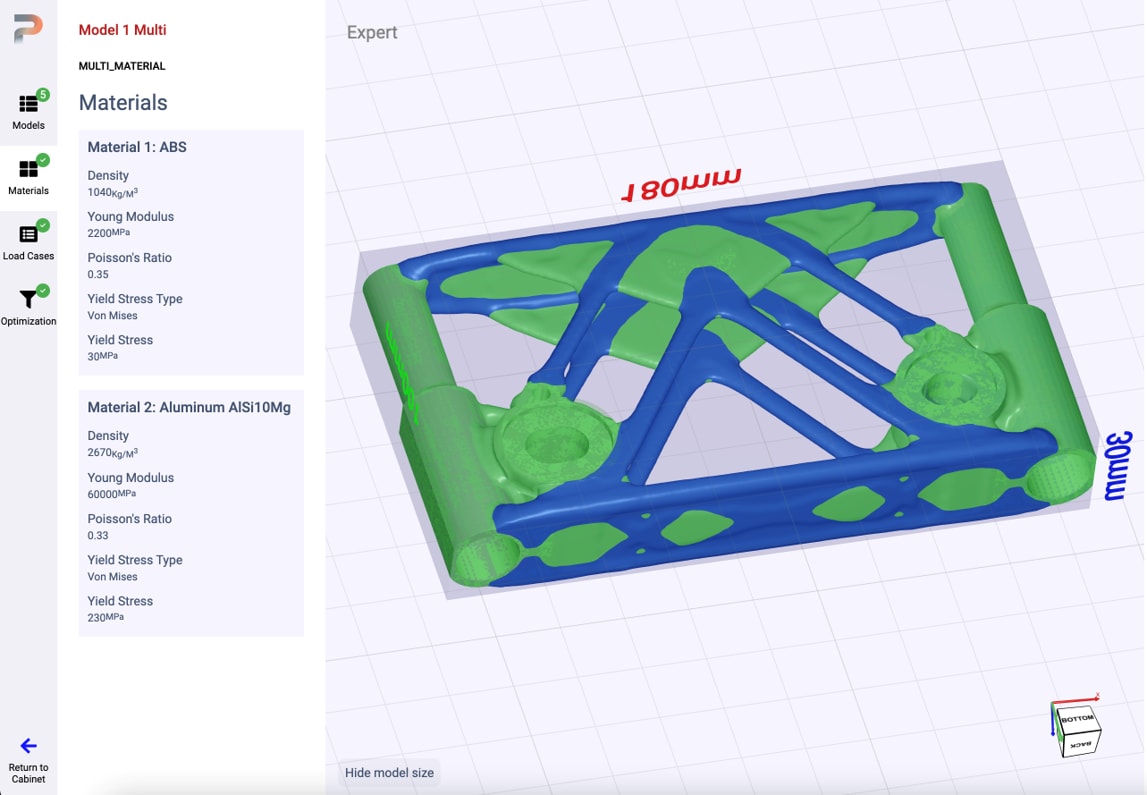Click Aluminum Yield Stress value 230MPa

pyautogui.click(x=106, y=617)
